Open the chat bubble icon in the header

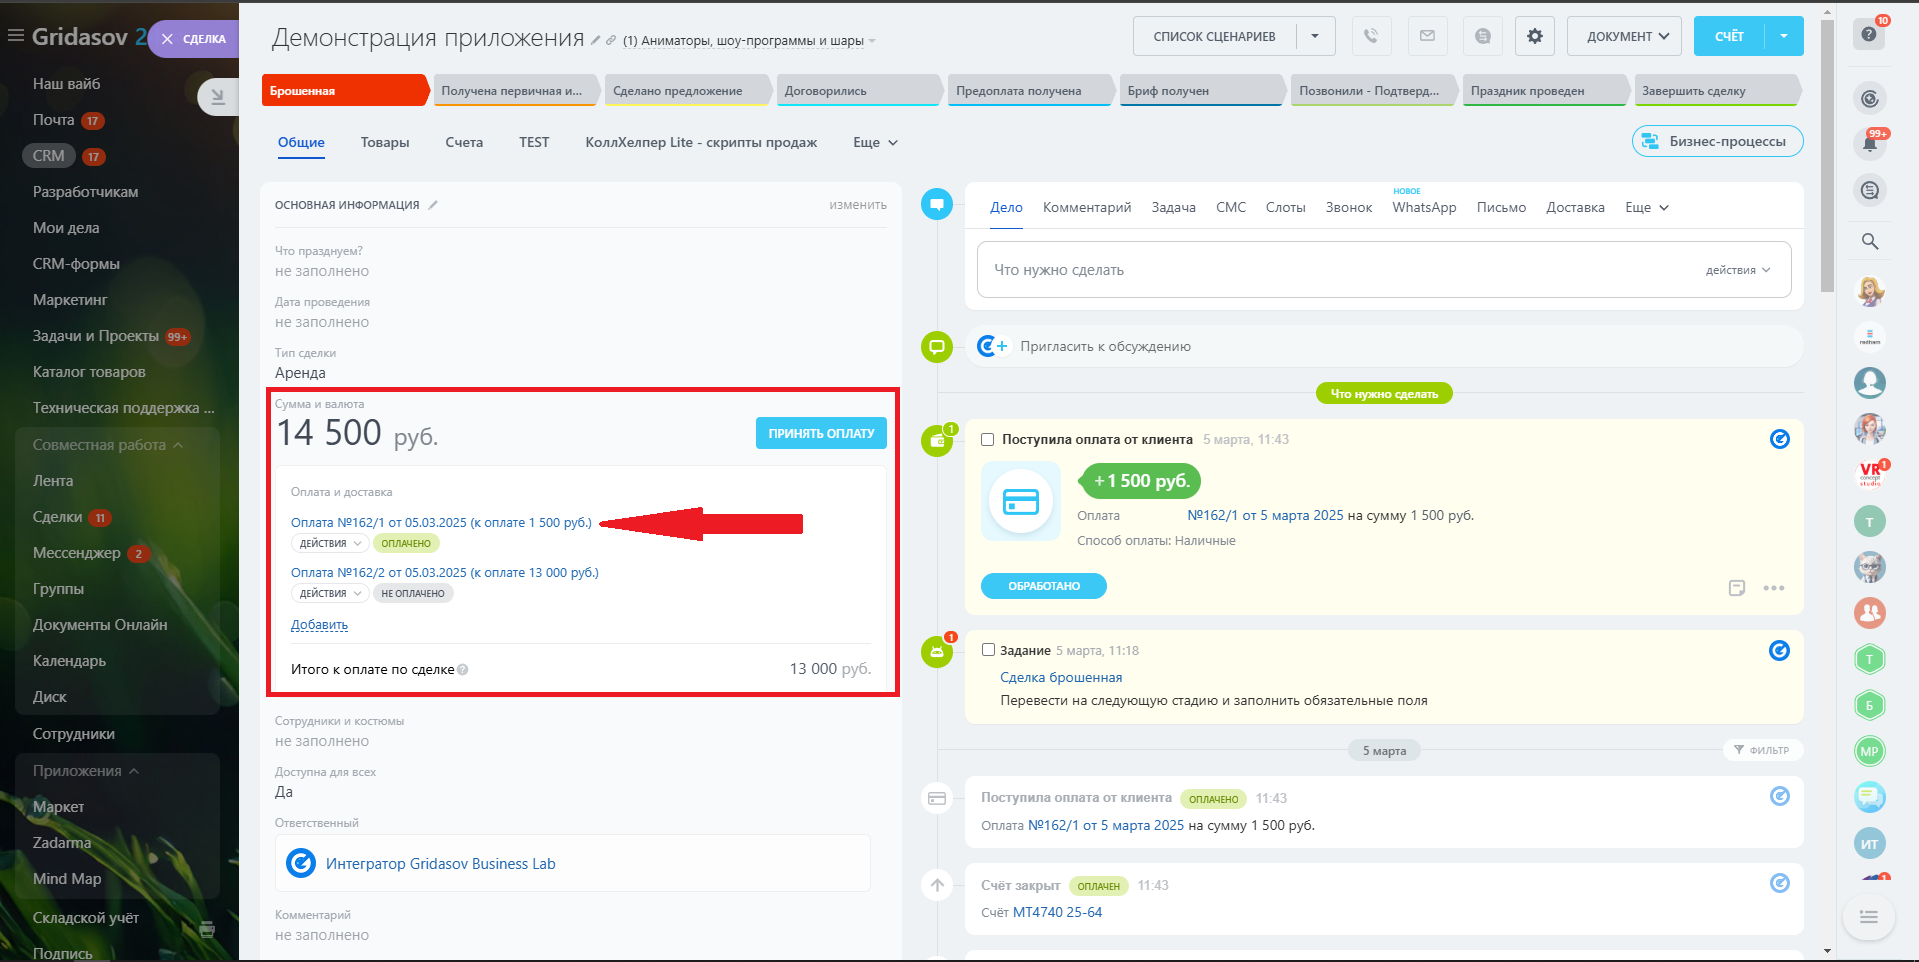pyautogui.click(x=1483, y=36)
